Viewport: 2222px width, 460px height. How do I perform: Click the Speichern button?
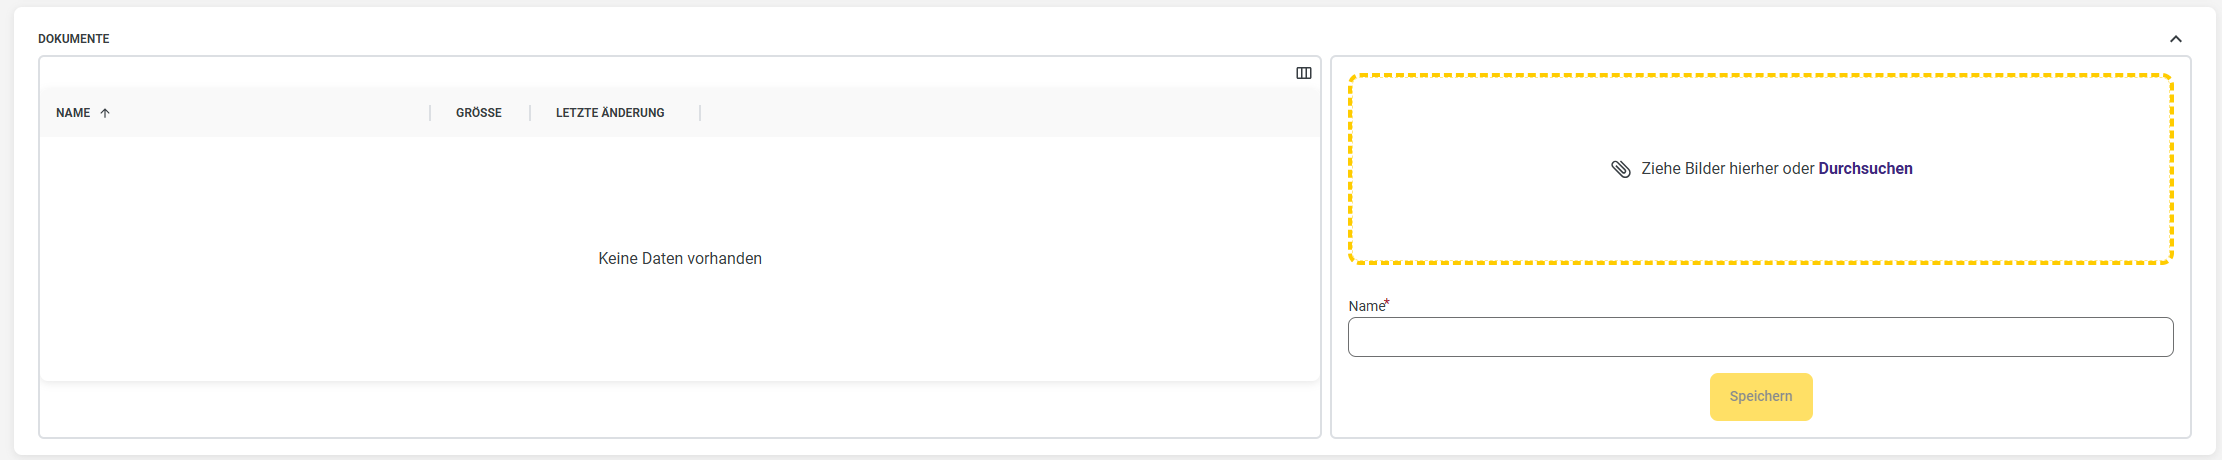pyautogui.click(x=1761, y=397)
